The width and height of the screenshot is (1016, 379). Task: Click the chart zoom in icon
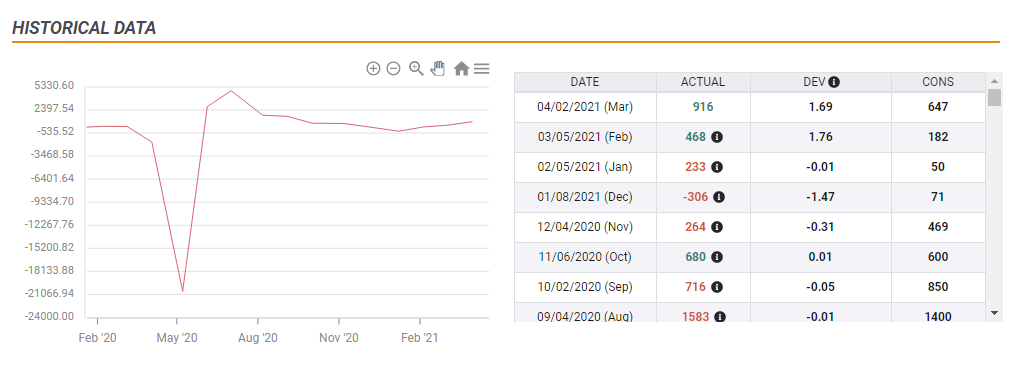point(373,68)
